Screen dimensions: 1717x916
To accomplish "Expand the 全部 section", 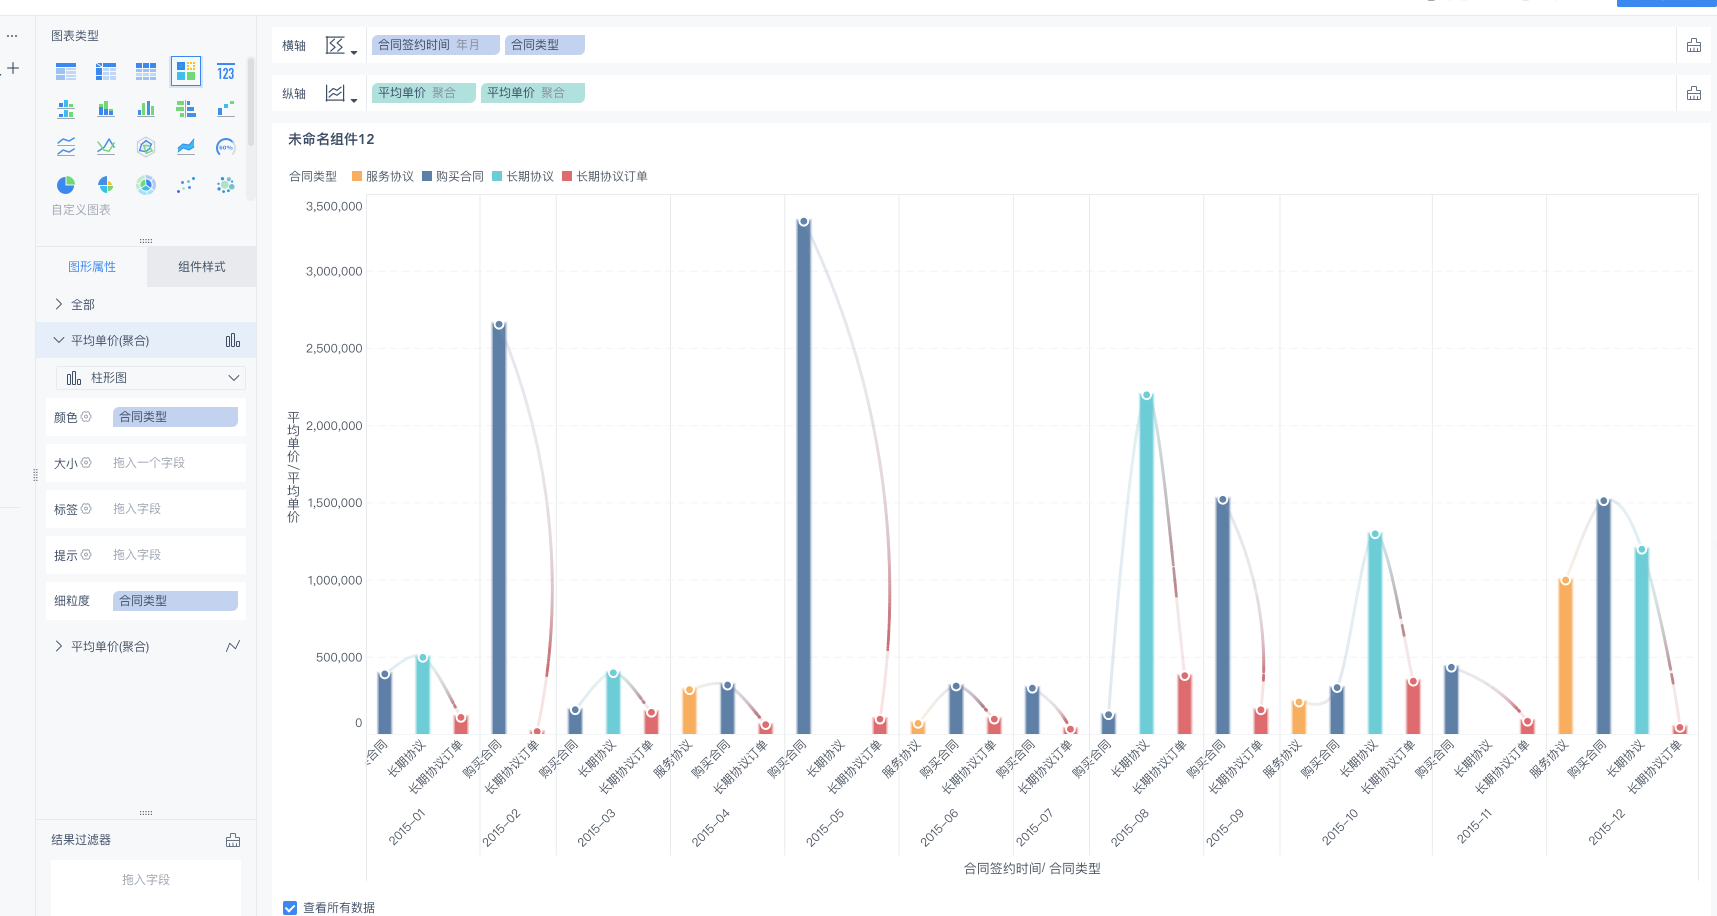I will pos(59,304).
